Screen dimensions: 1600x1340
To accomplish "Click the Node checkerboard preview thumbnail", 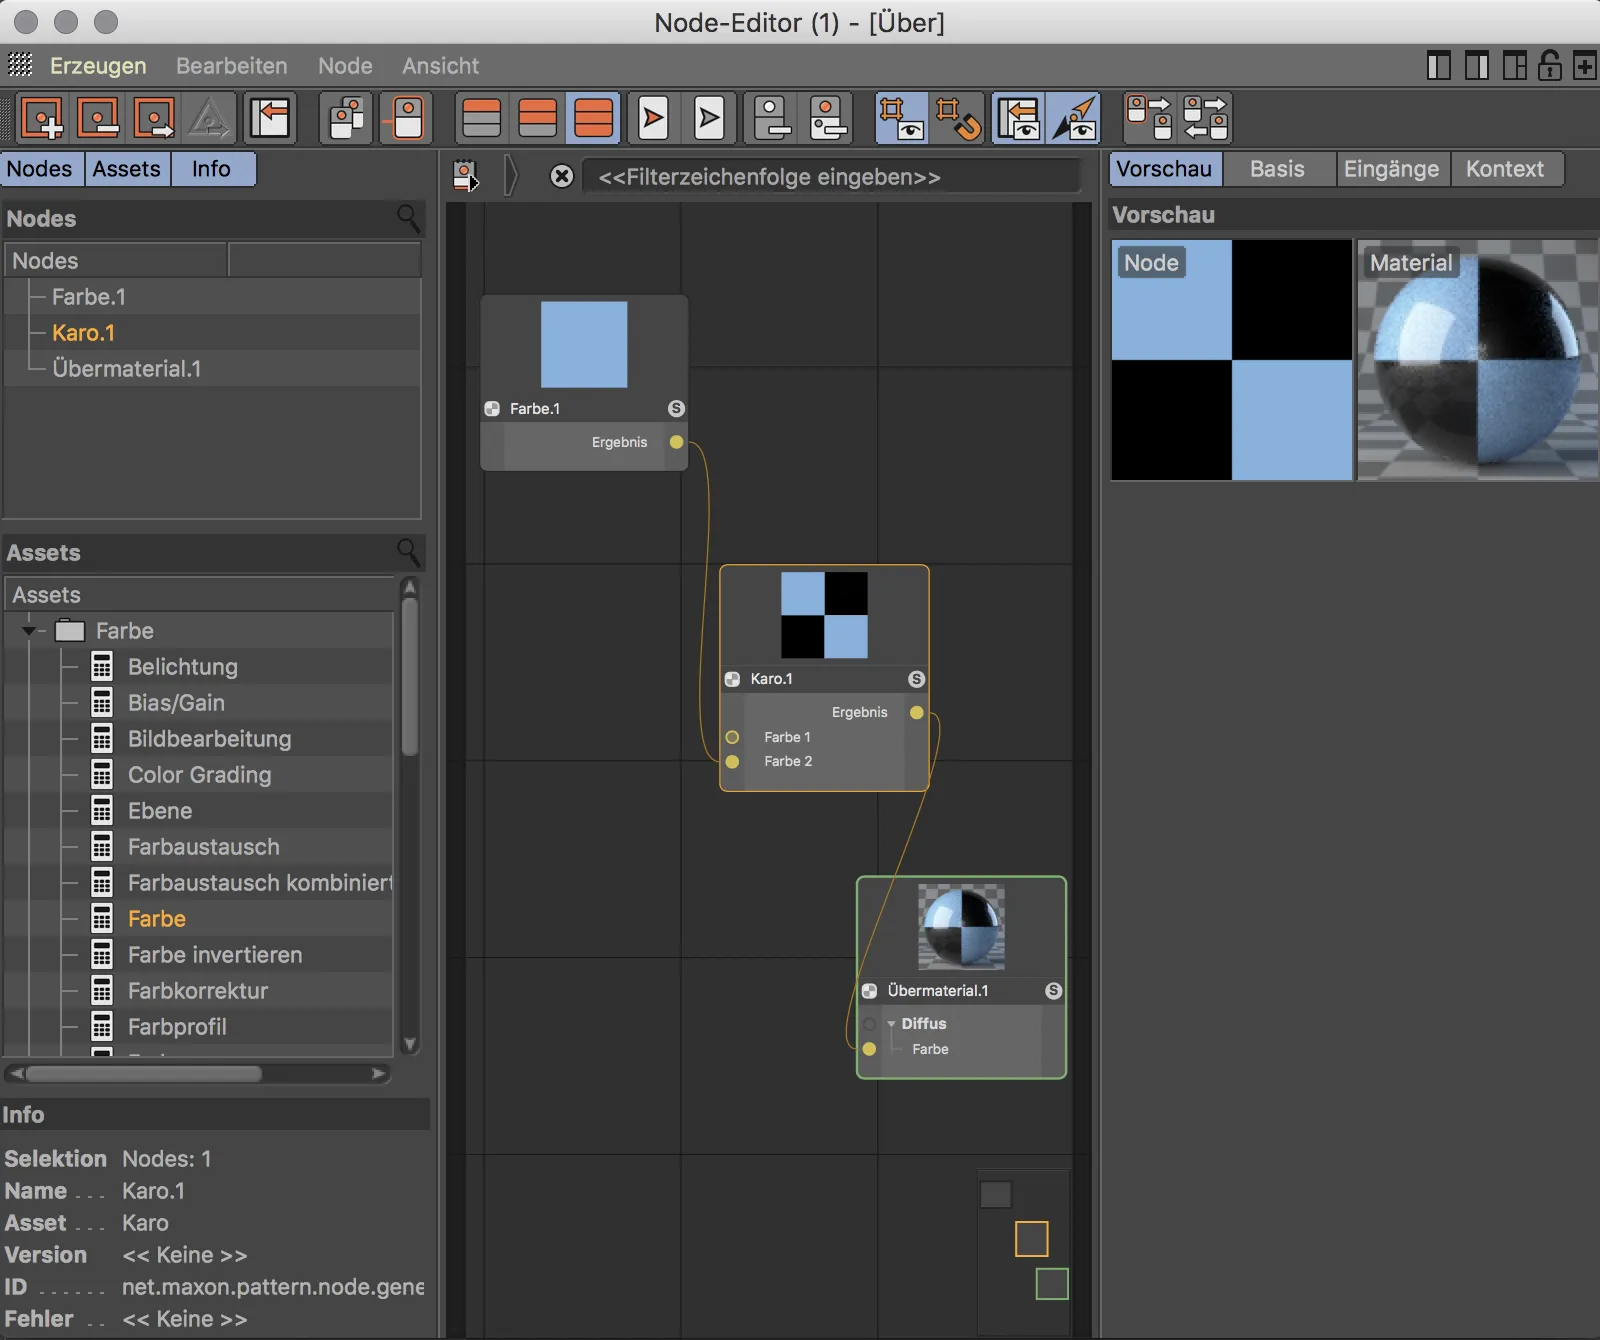I will 1232,360.
